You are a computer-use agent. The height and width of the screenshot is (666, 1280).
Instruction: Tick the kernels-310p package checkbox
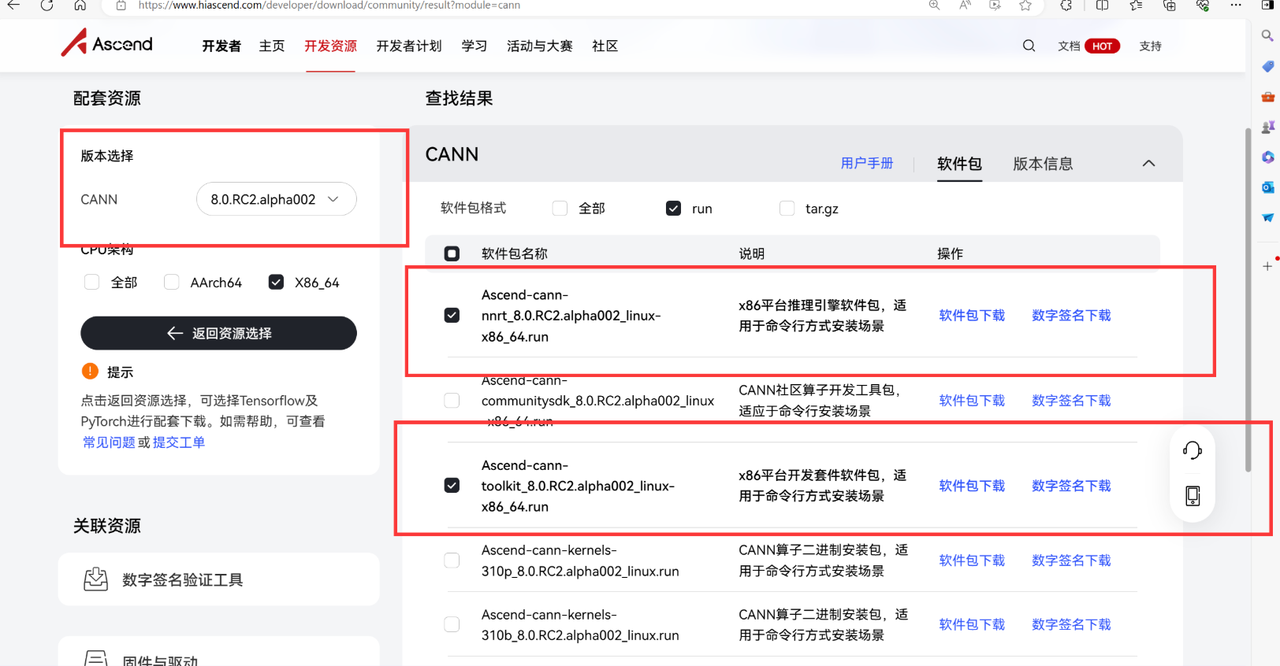(452, 560)
